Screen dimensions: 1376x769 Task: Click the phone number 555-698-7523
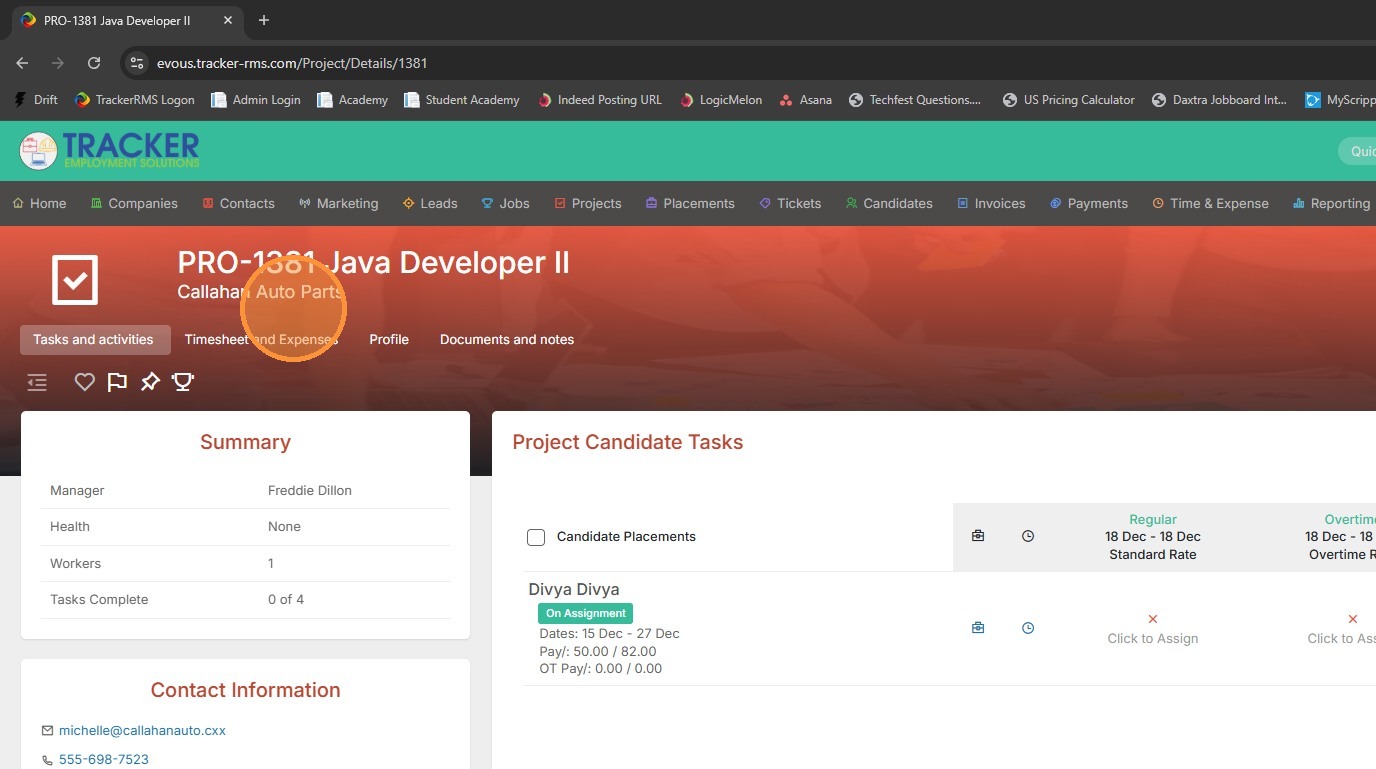(104, 760)
